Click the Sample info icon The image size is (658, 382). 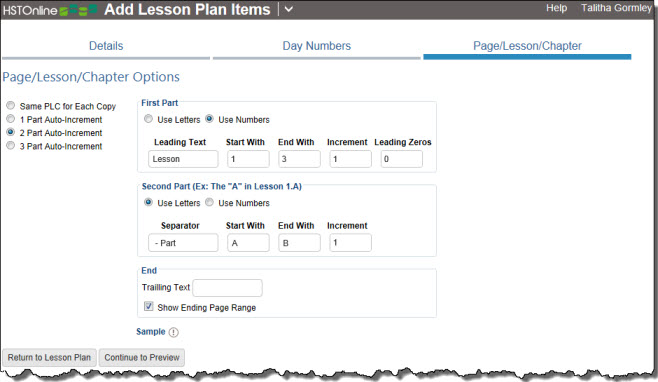173,332
